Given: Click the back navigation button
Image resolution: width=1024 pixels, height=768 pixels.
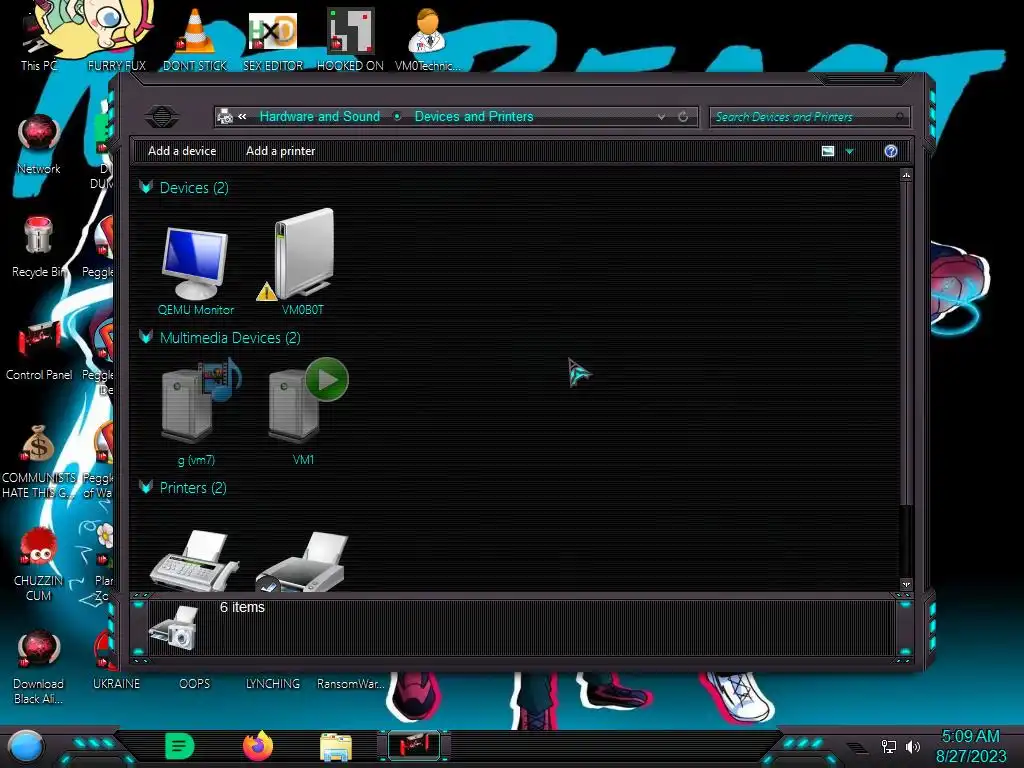Looking at the screenshot, I should (x=161, y=117).
